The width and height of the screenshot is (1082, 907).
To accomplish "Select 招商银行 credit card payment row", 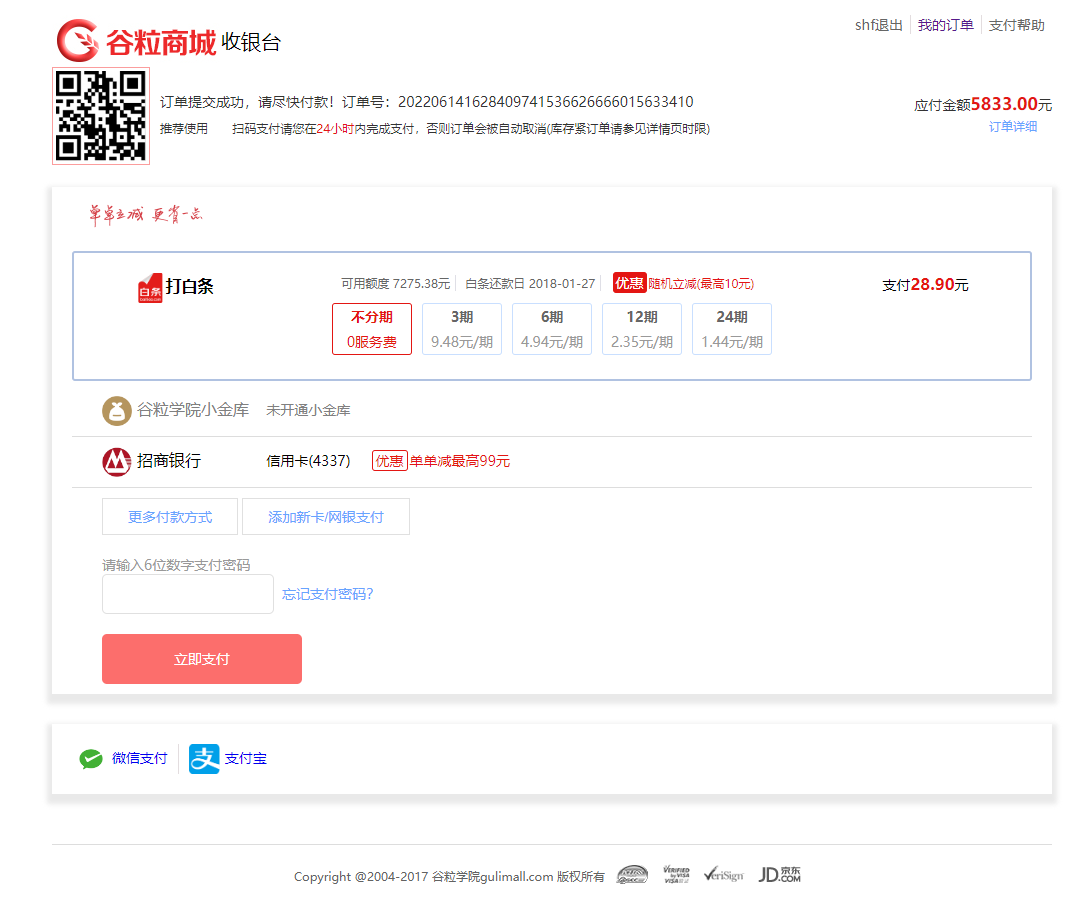I will coord(552,462).
